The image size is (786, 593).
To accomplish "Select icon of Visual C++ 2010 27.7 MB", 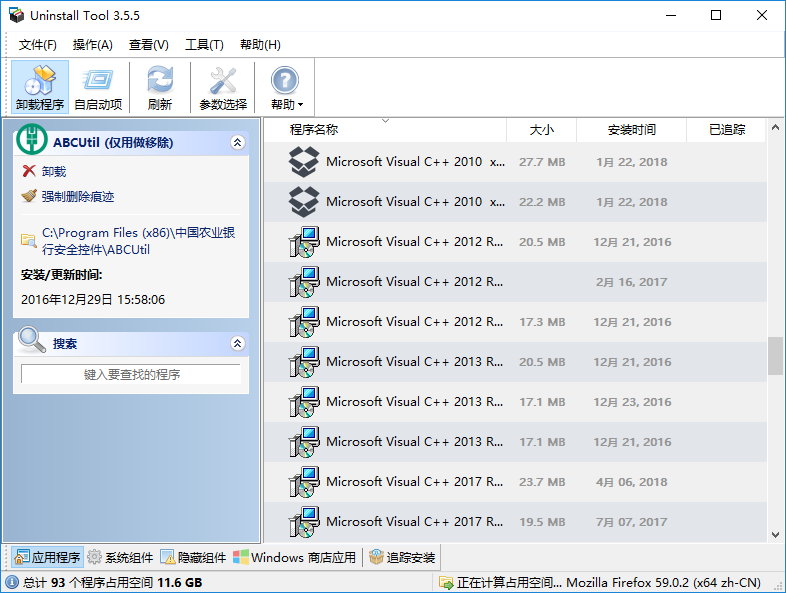I will coord(304,161).
